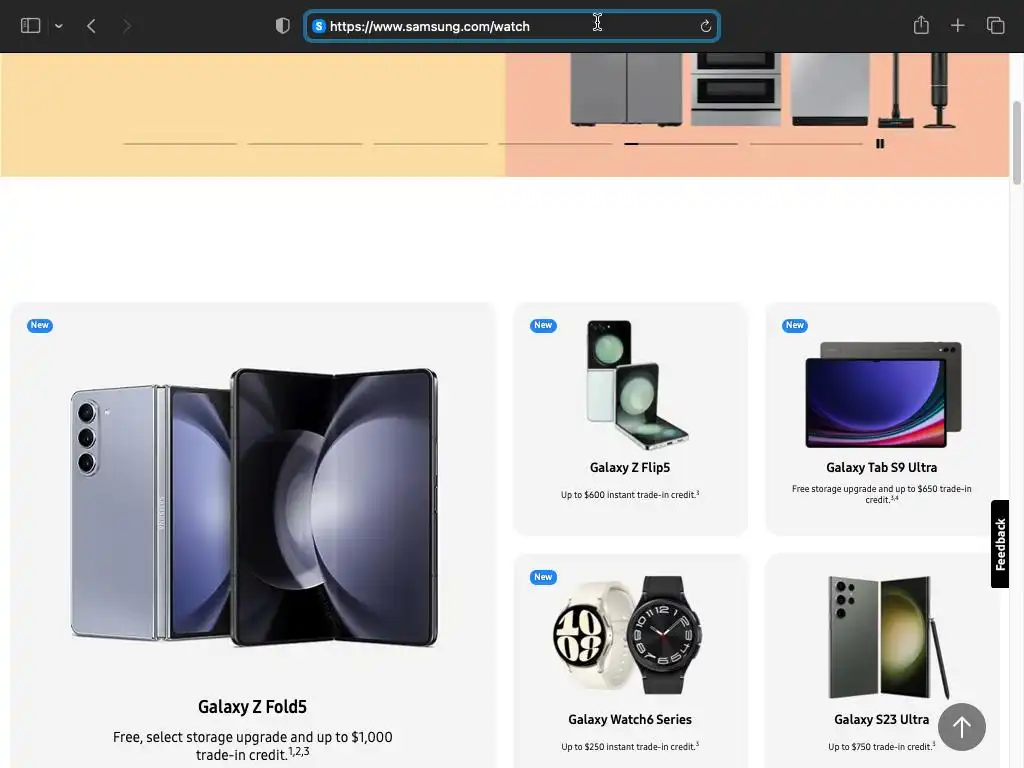The height and width of the screenshot is (768, 1024).
Task: Open the Feedback side tab
Action: click(x=1000, y=544)
